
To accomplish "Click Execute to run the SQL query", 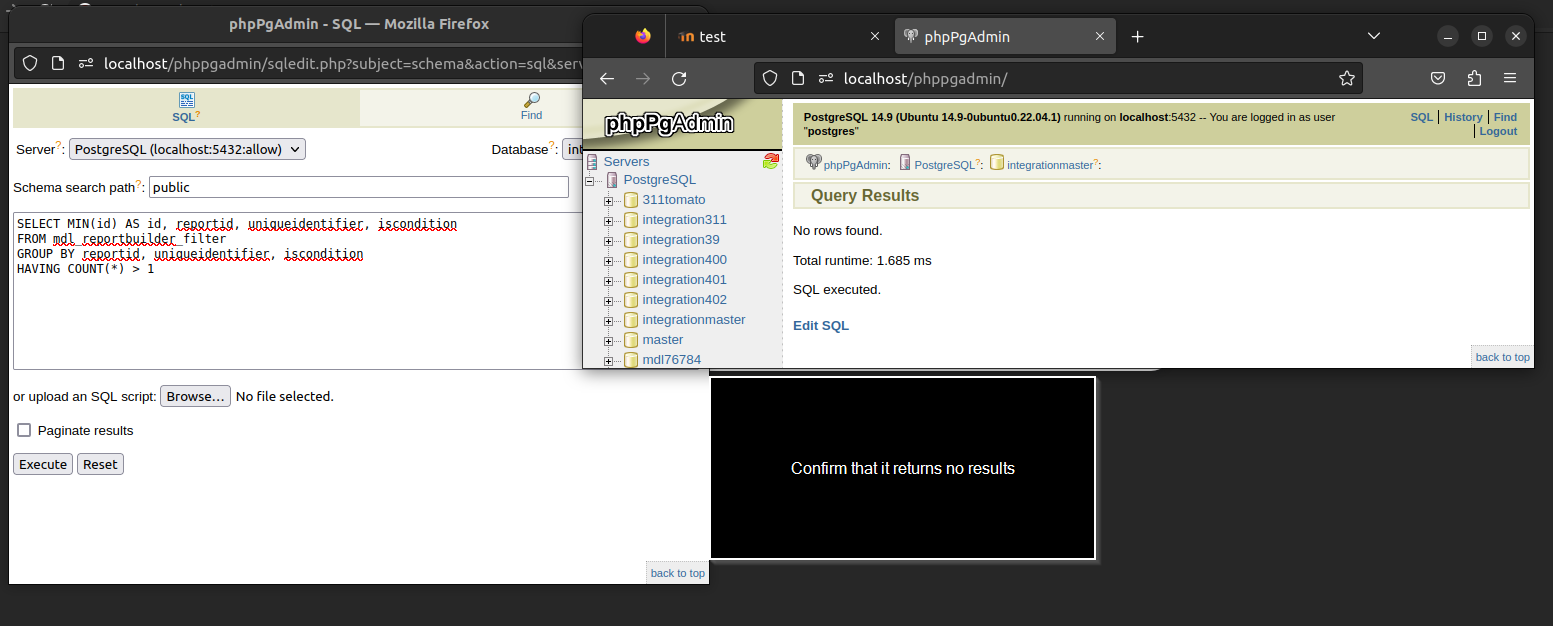I will pyautogui.click(x=43, y=464).
